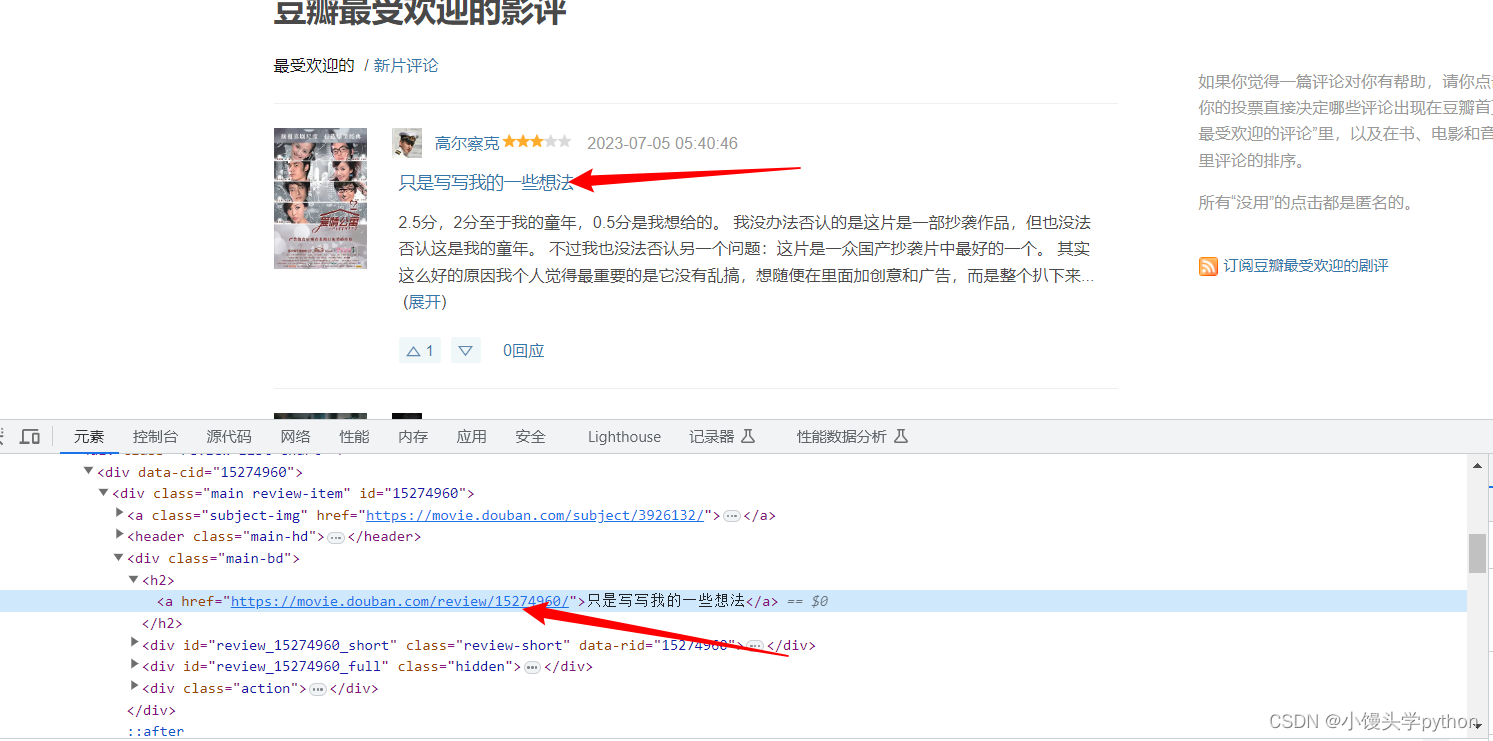Image resolution: width=1493 pixels, height=741 pixels.
Task: Expand the subject-img anchor node
Action: 119,514
